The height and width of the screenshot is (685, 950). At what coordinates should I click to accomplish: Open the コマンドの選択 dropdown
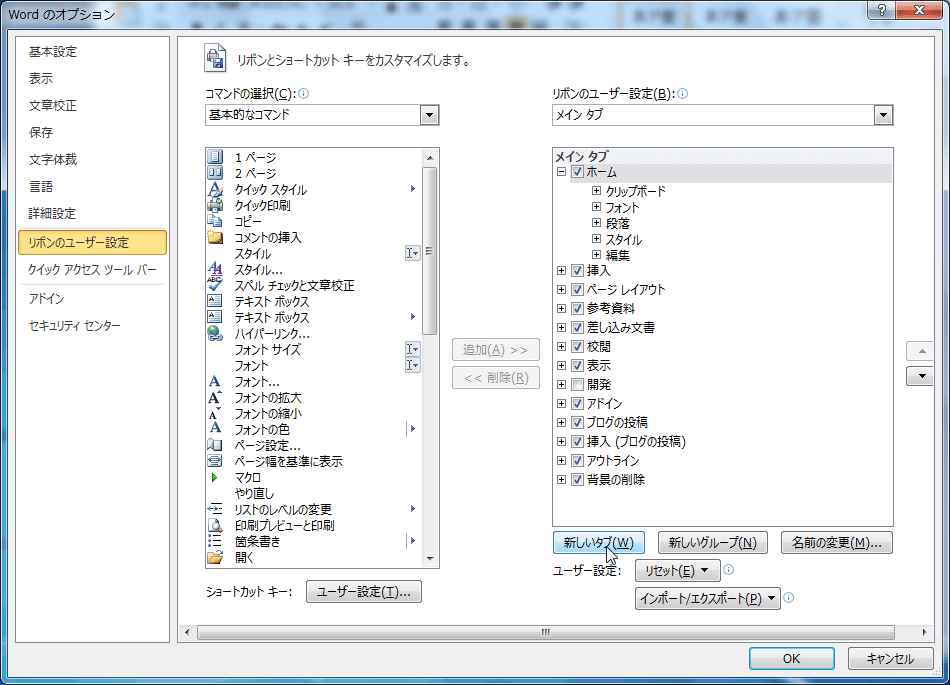pyautogui.click(x=430, y=114)
